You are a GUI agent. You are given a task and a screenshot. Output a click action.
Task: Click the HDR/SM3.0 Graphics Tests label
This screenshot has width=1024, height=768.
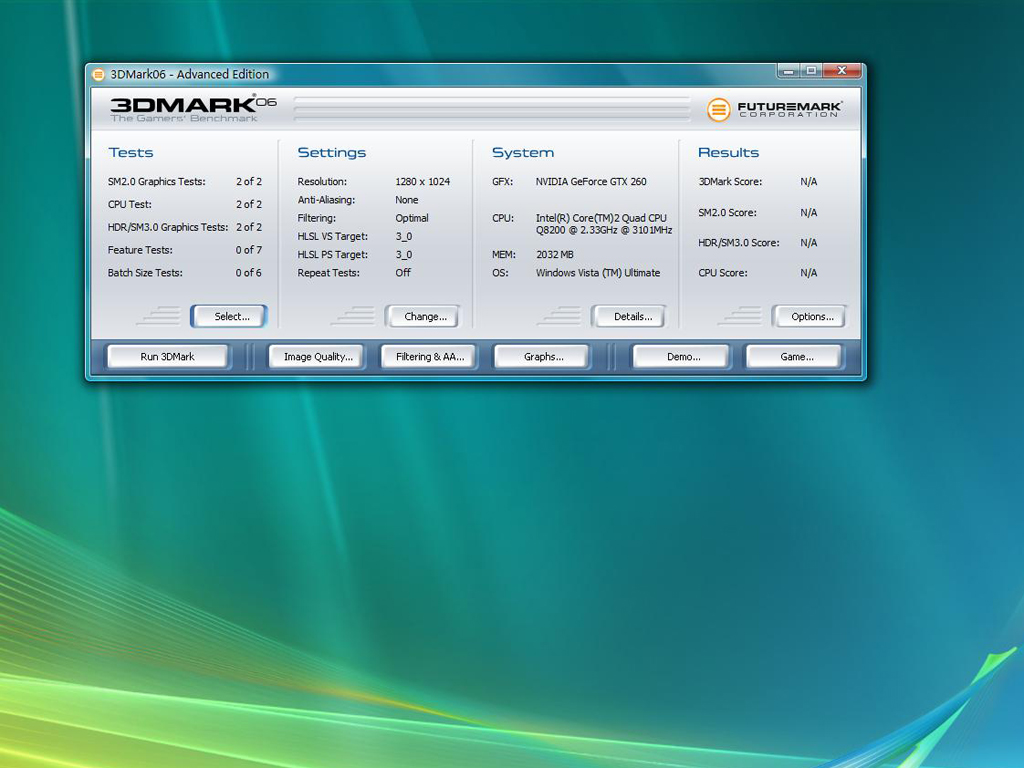[168, 228]
